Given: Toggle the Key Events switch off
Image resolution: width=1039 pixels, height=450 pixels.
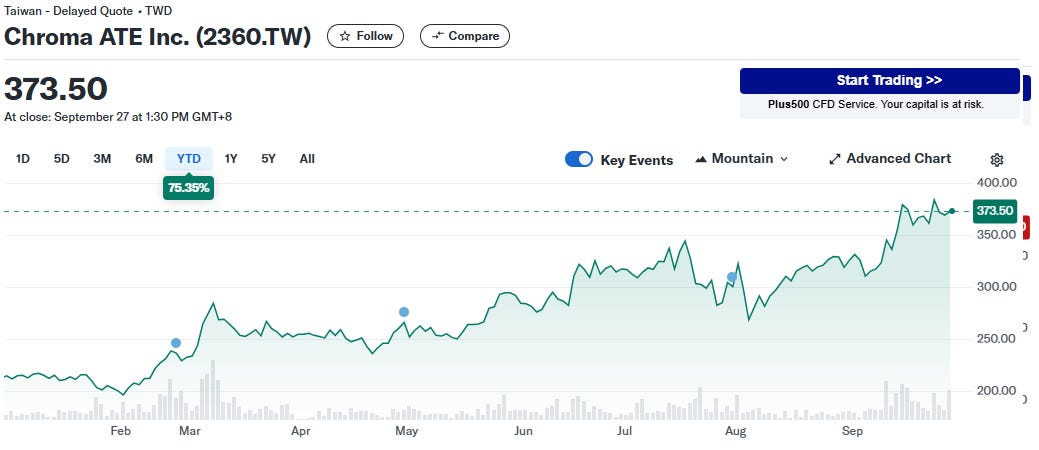Looking at the screenshot, I should pos(578,159).
